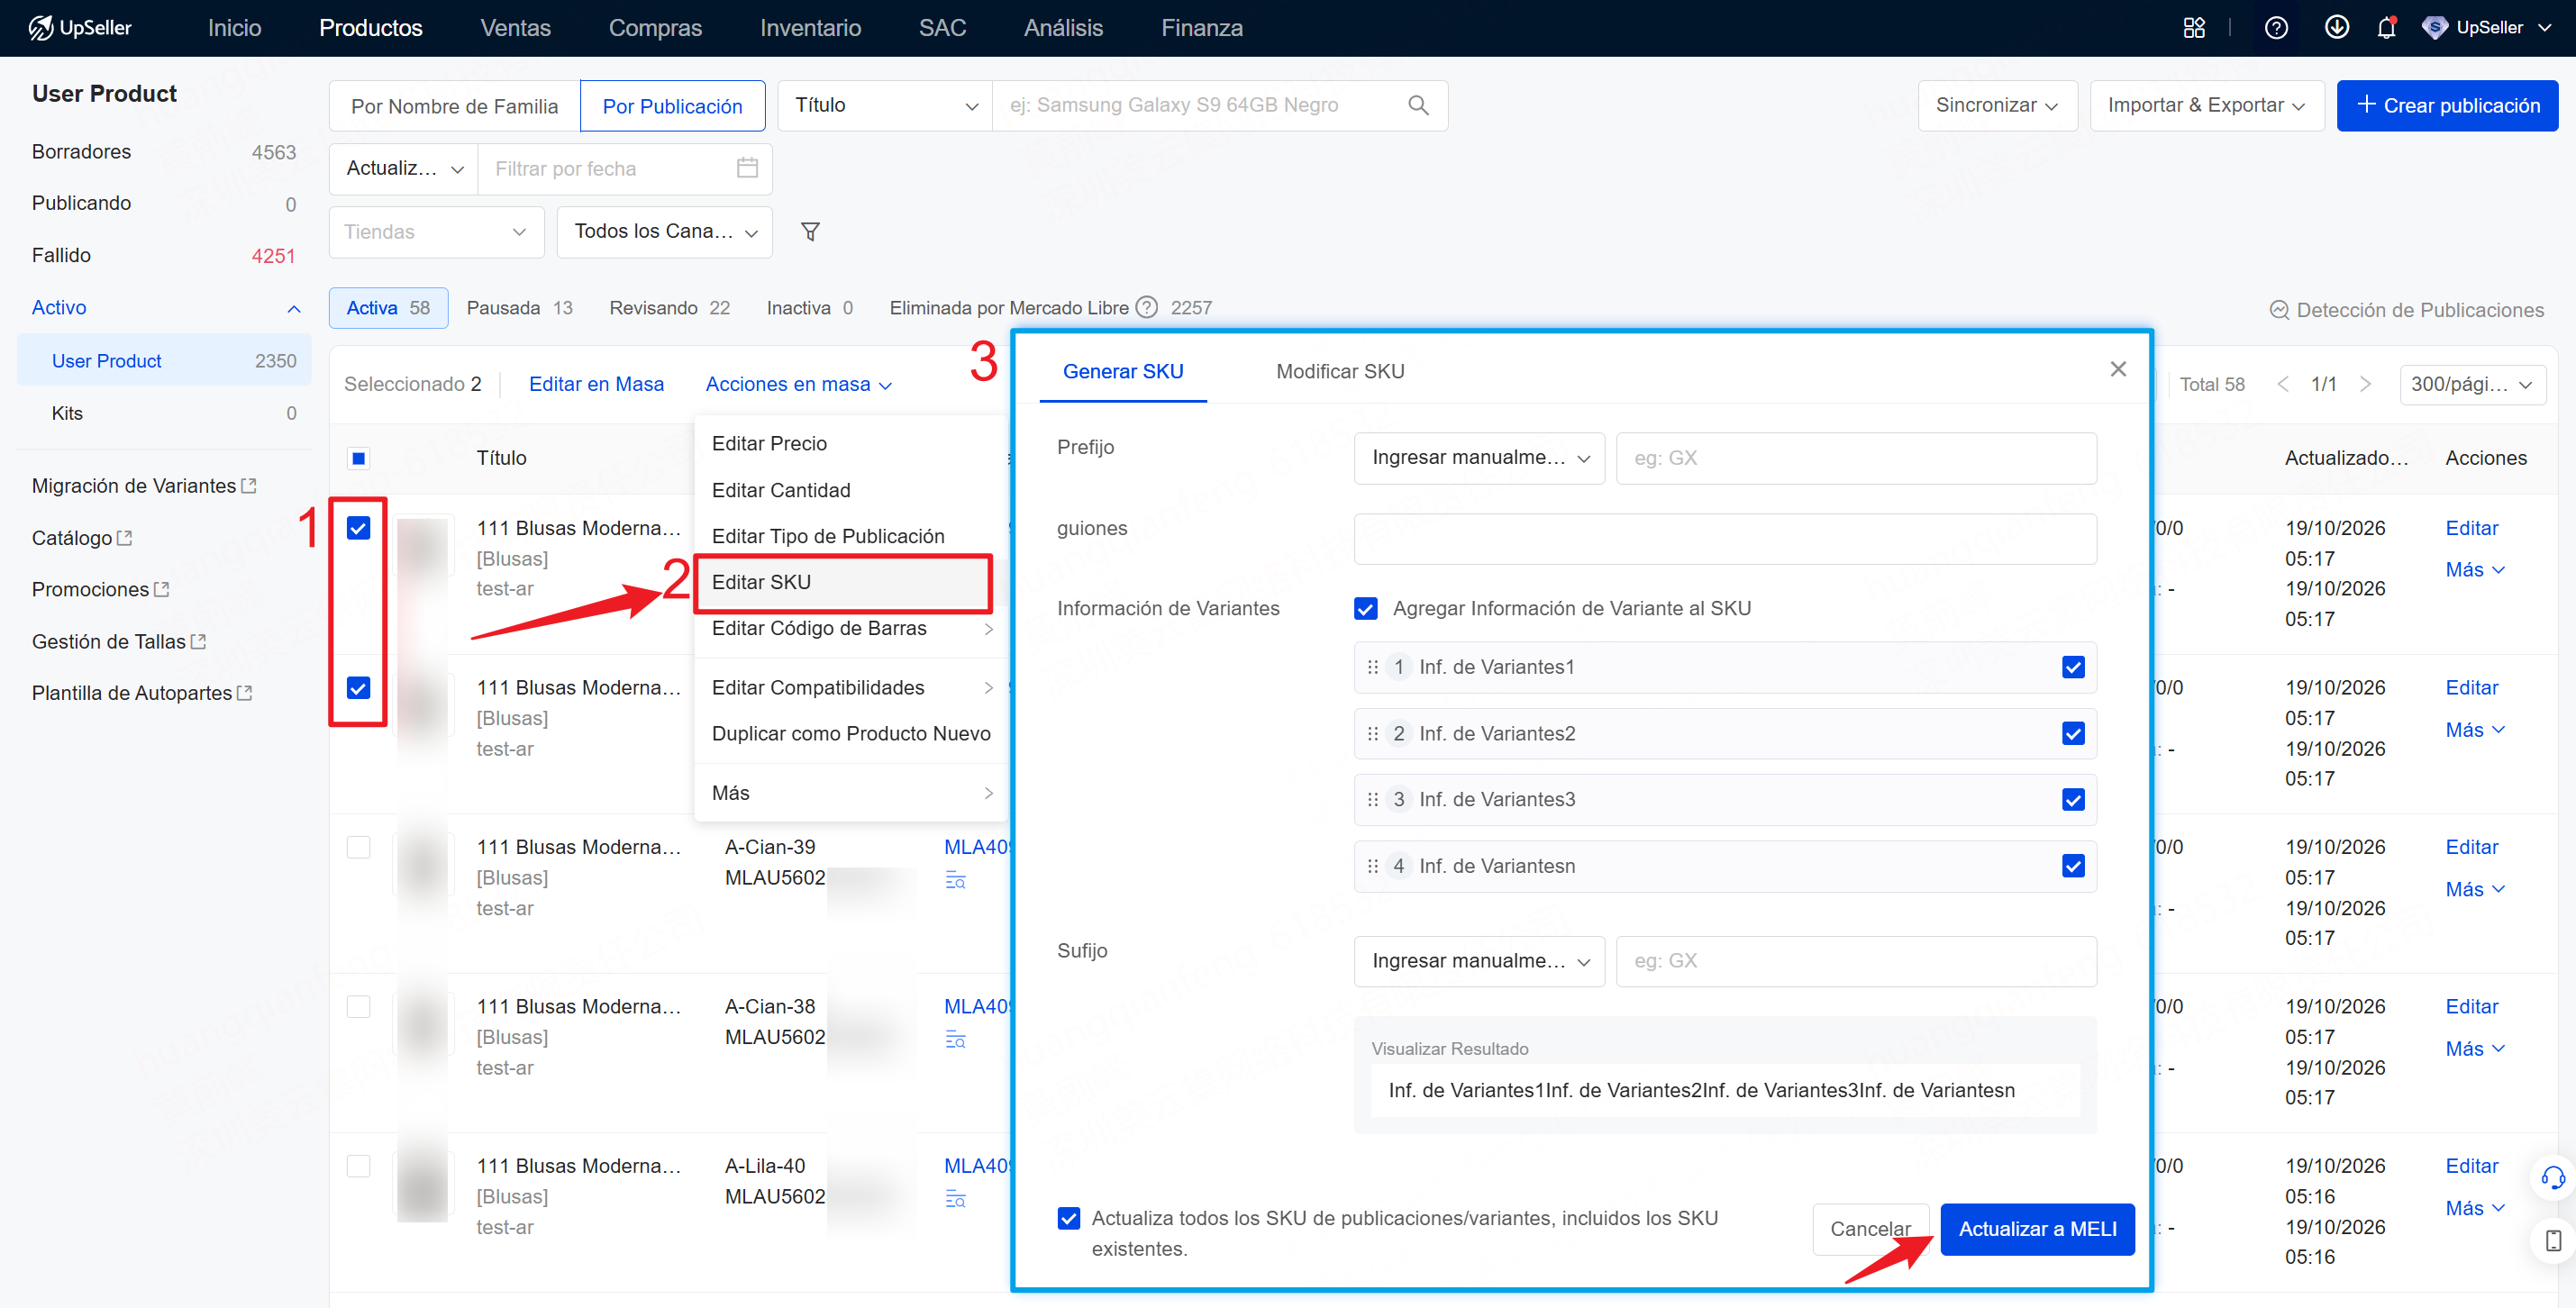Viewport: 2576px width, 1308px height.
Task: Expand Acciones en masa menu
Action: 798,384
